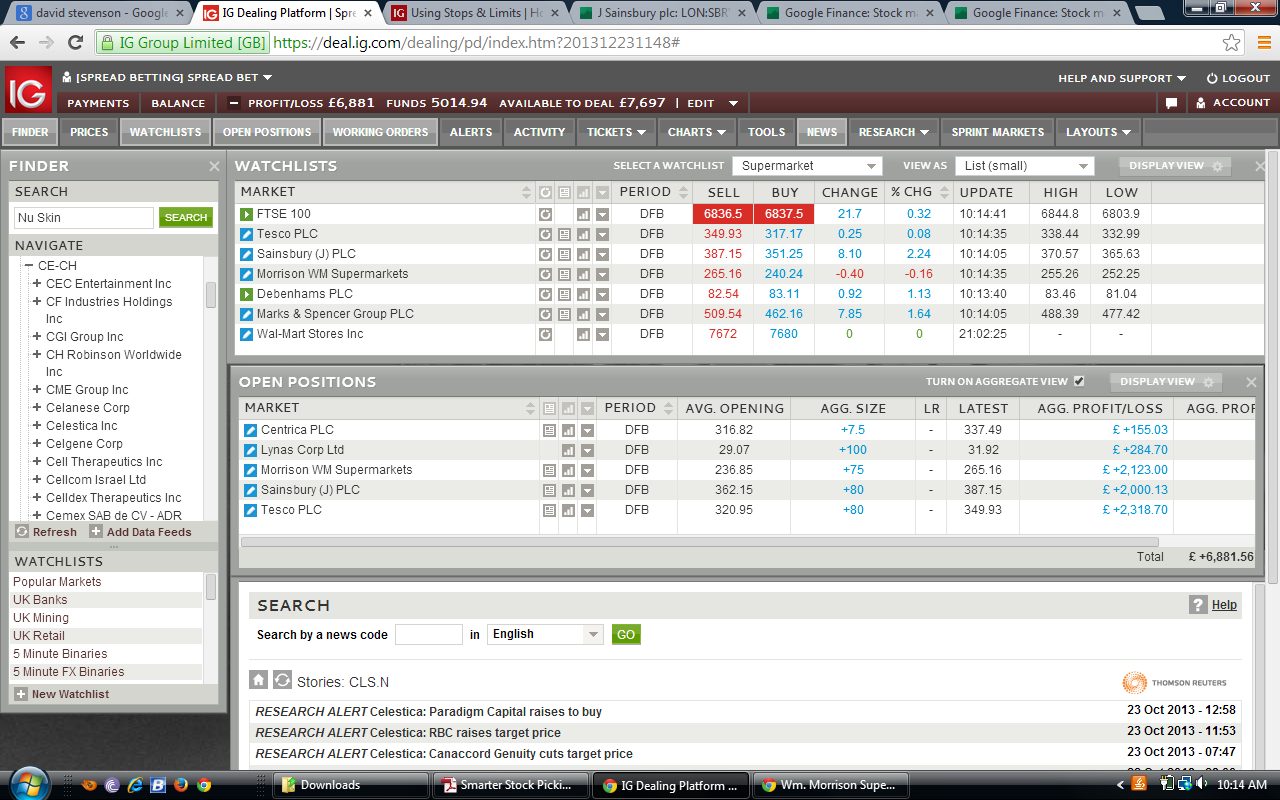The height and width of the screenshot is (800, 1280).
Task: Open Downloads folder in Windows taskbar
Action: tap(350, 785)
